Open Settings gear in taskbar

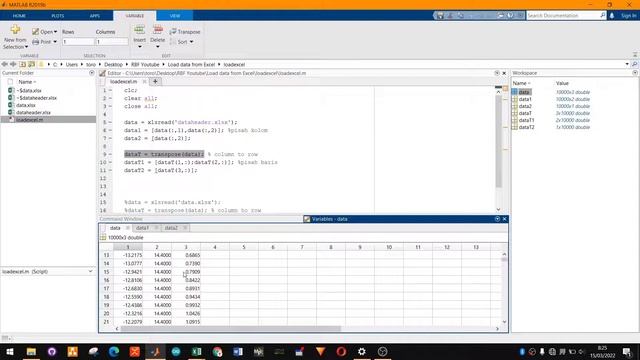362,351
